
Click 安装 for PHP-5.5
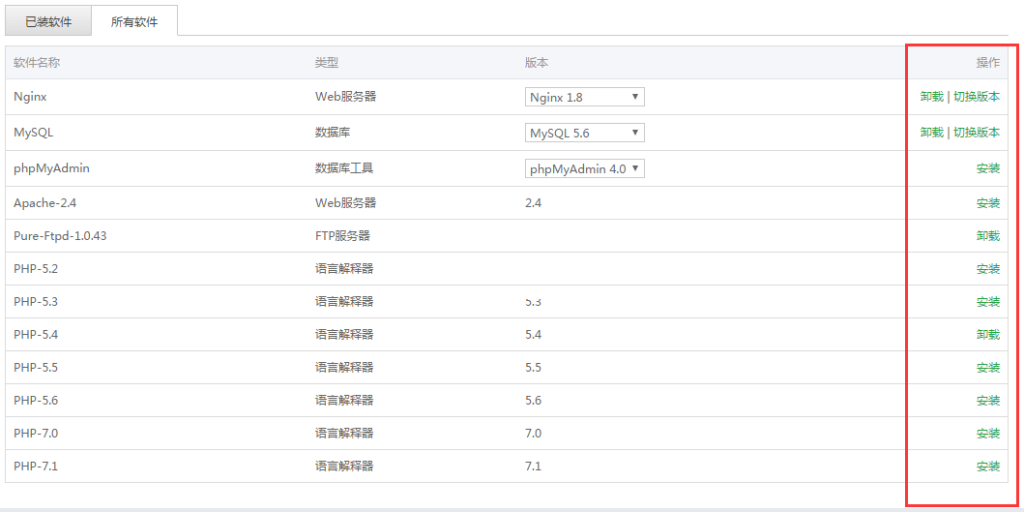click(x=988, y=368)
